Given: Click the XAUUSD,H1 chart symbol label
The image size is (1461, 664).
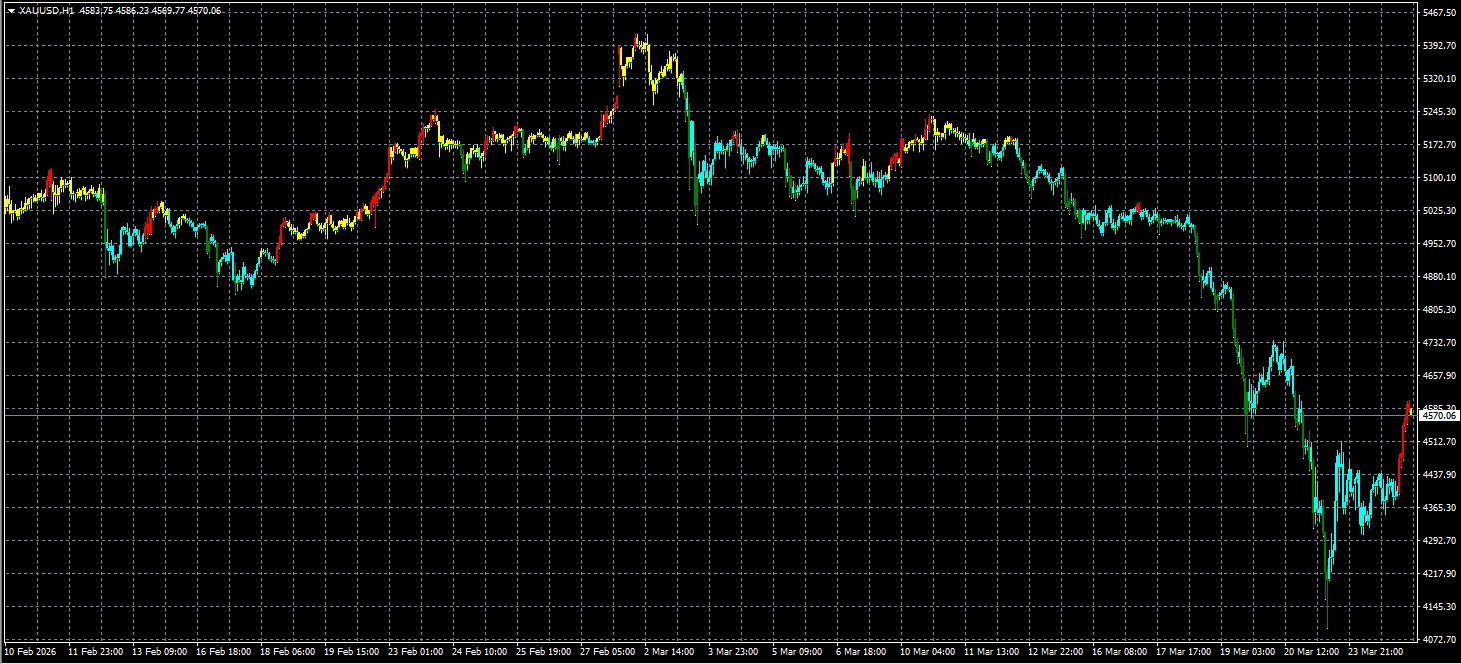Looking at the screenshot, I should (x=47, y=10).
